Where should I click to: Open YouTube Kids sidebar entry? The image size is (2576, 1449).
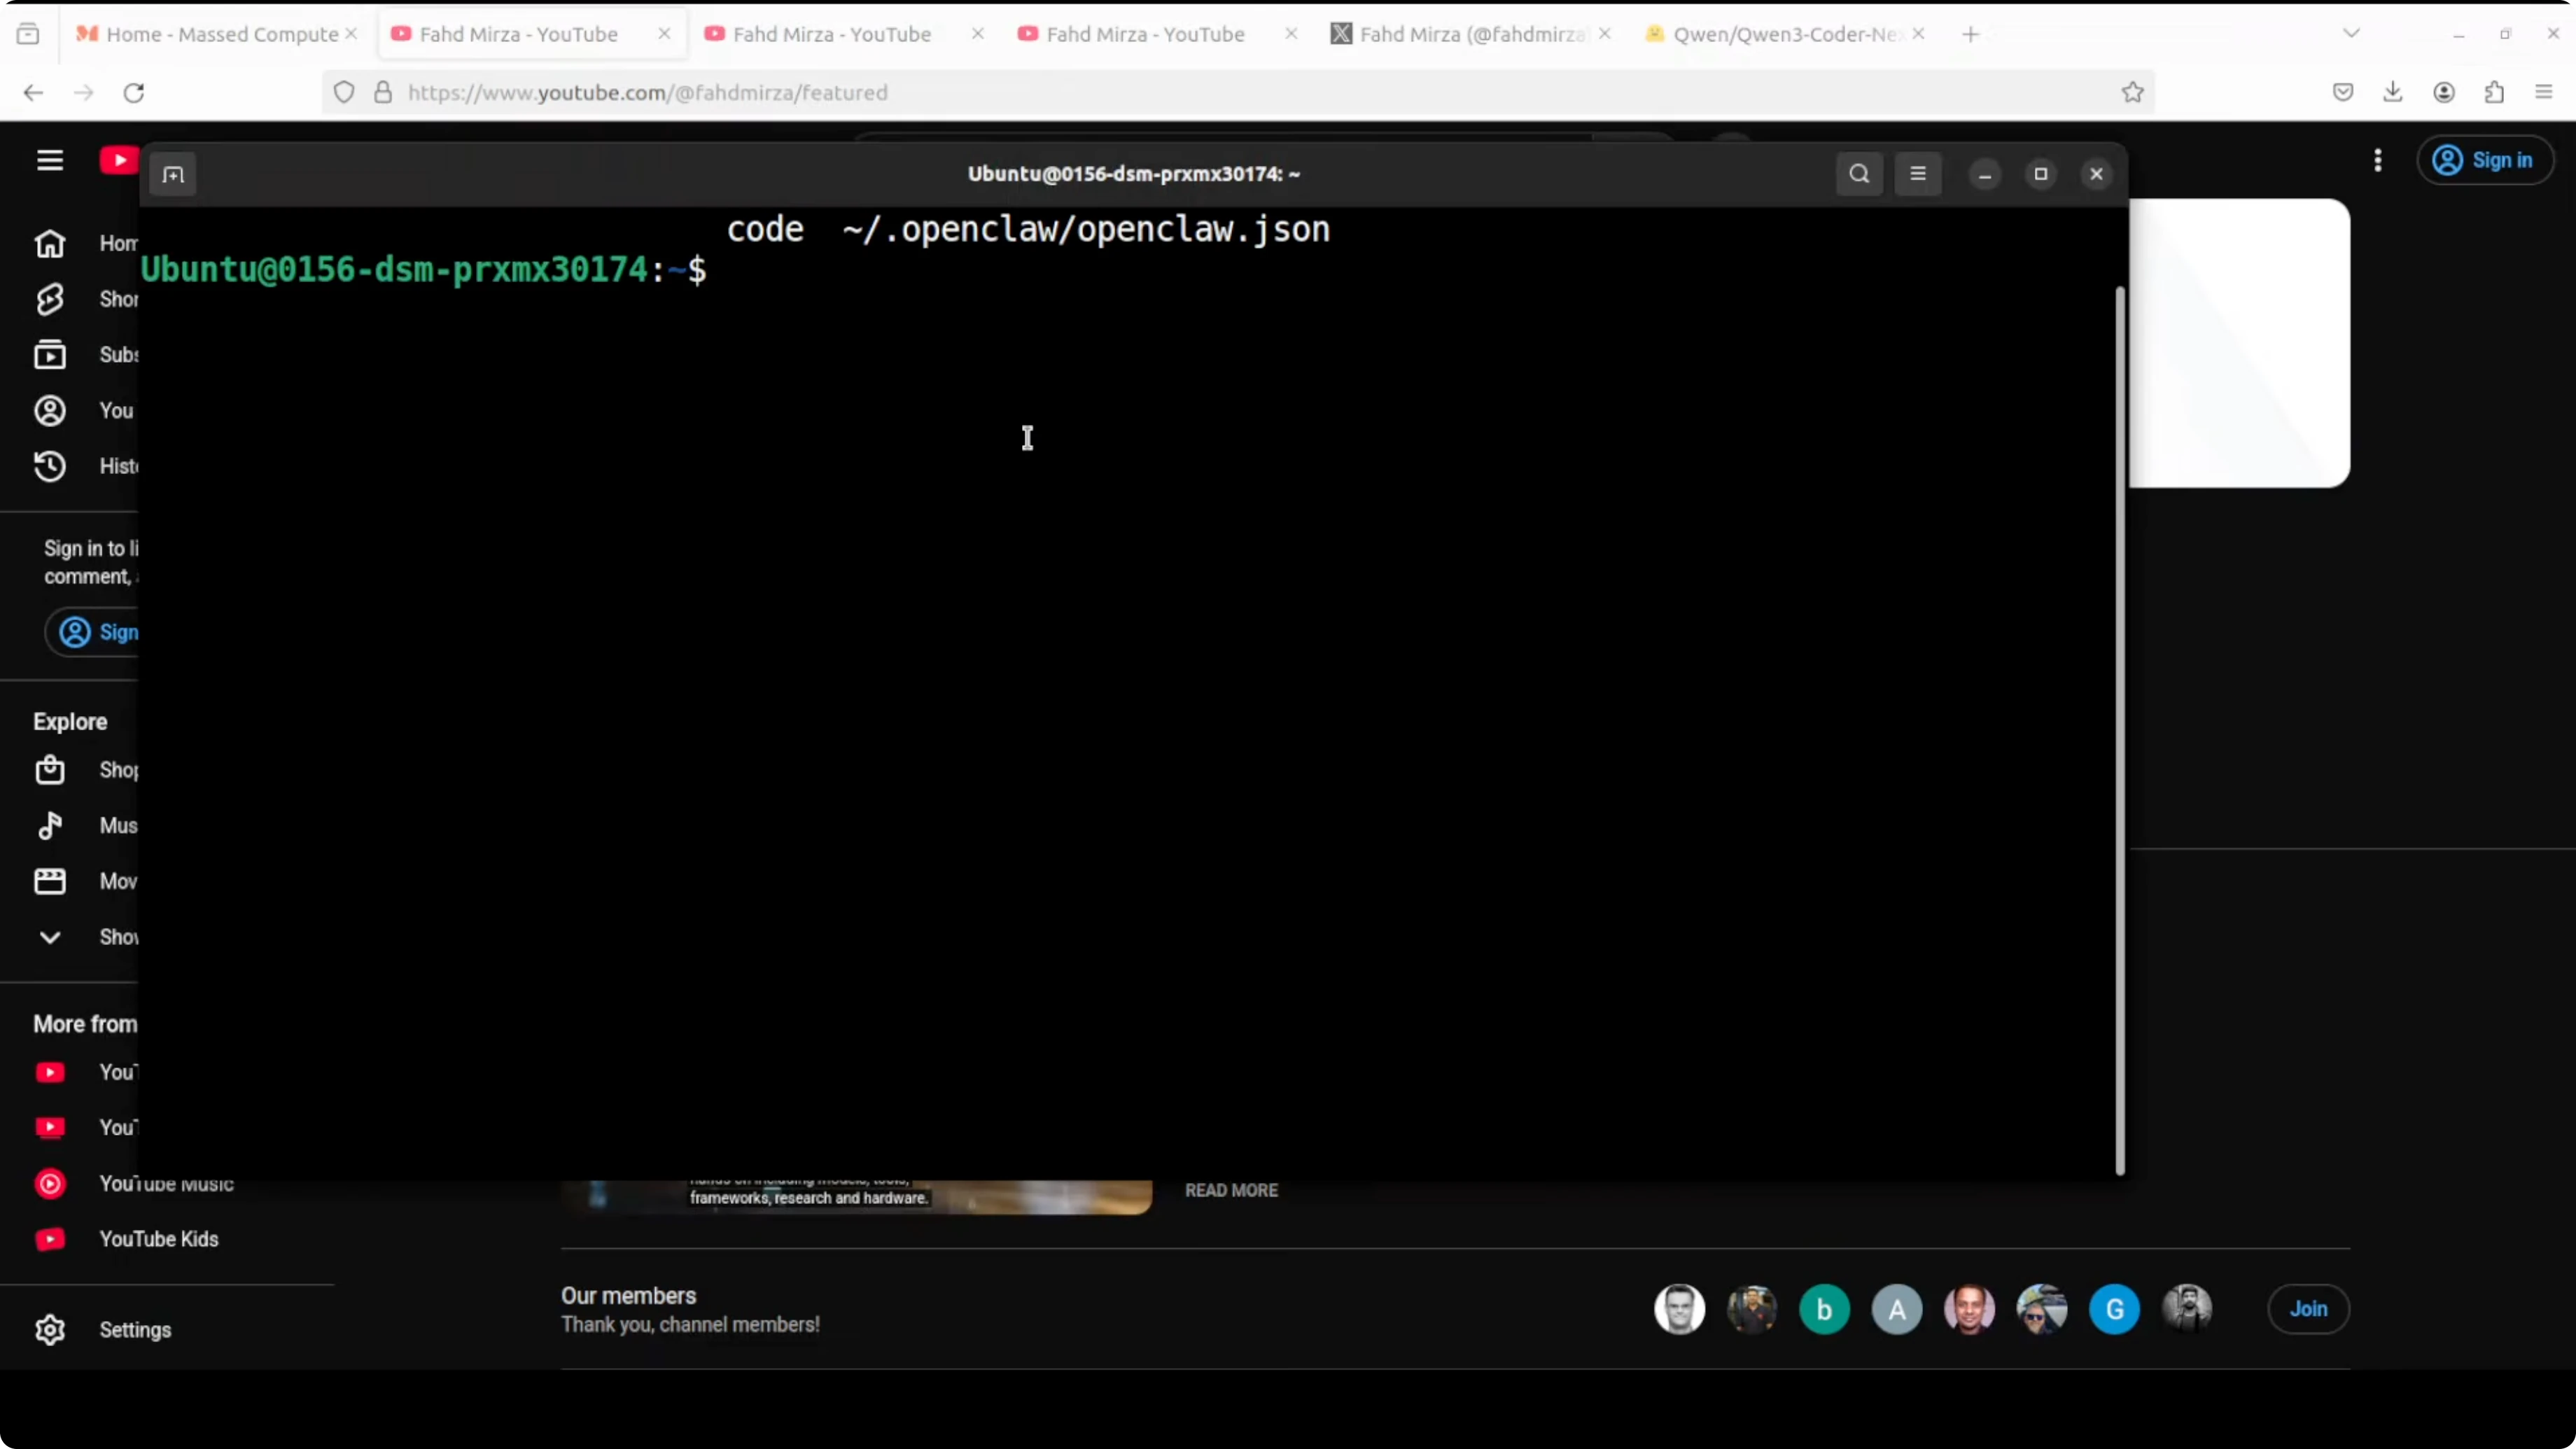point(158,1239)
